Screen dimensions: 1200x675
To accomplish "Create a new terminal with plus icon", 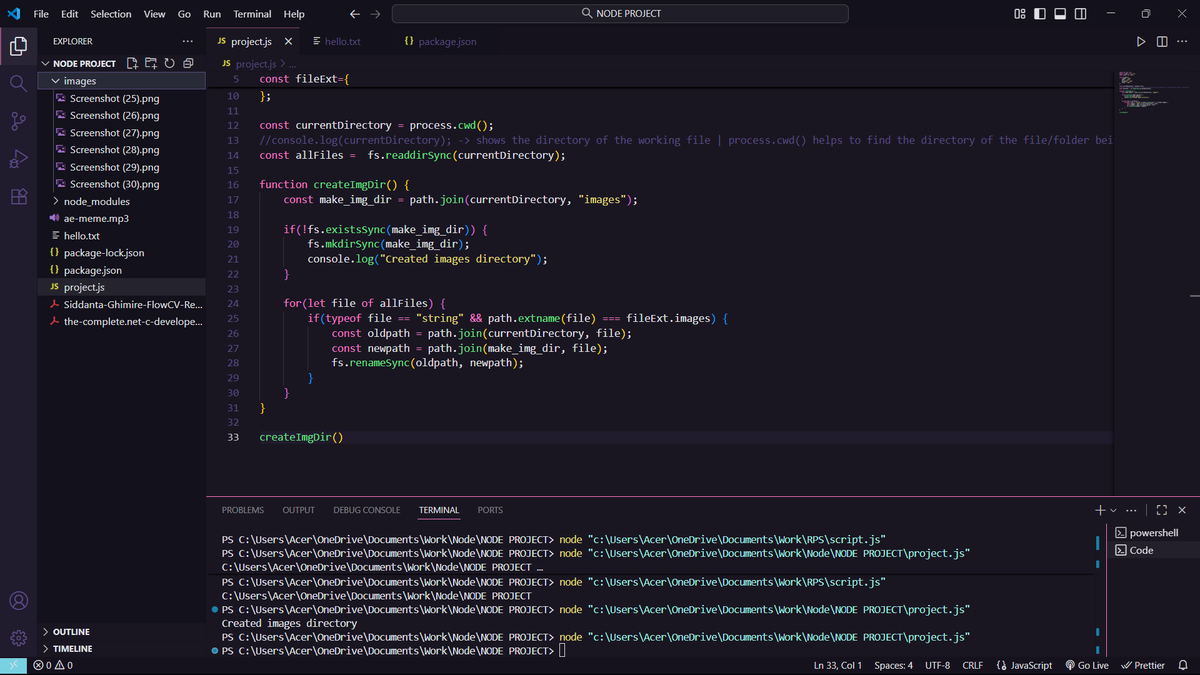I will [x=1100, y=510].
